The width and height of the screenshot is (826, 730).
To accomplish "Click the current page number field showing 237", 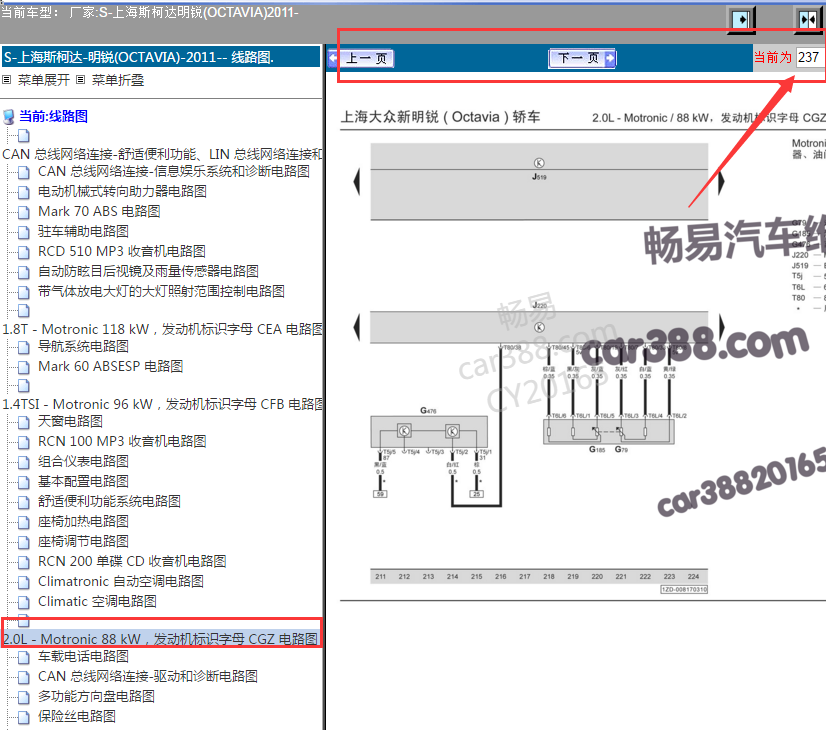I will click(x=809, y=57).
